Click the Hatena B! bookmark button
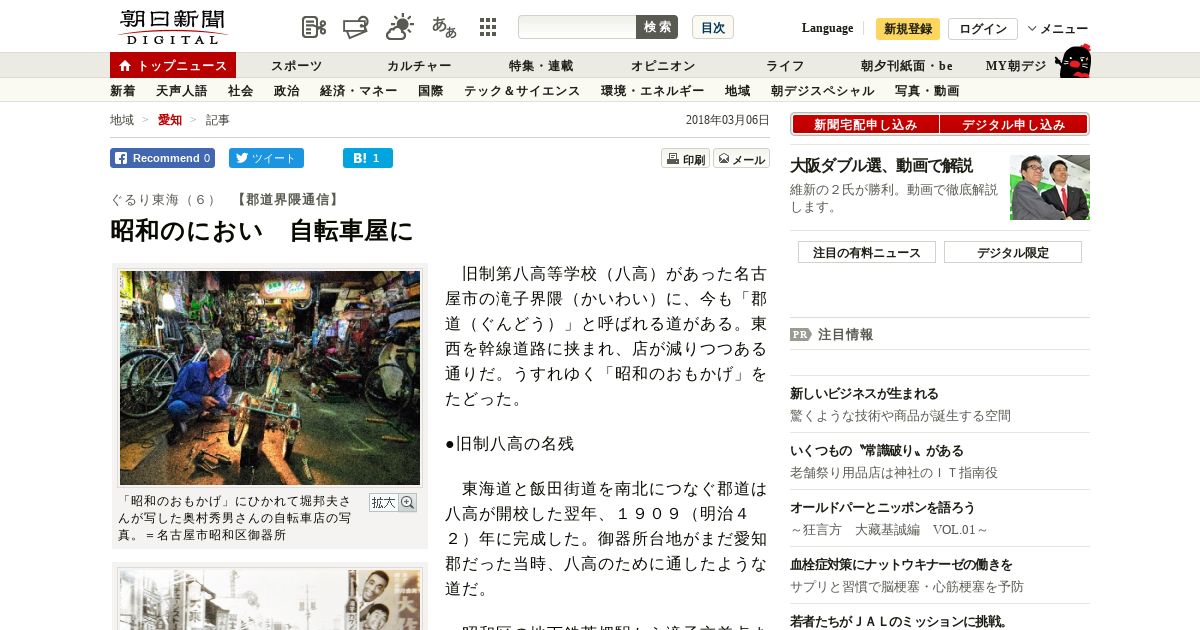The height and width of the screenshot is (630, 1200). (x=368, y=158)
